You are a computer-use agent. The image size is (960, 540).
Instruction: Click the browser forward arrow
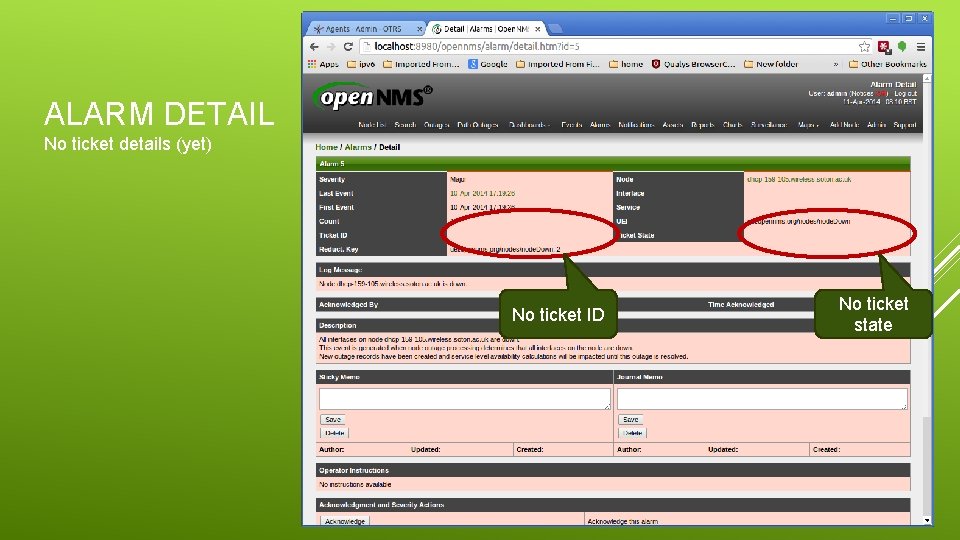[x=331, y=47]
